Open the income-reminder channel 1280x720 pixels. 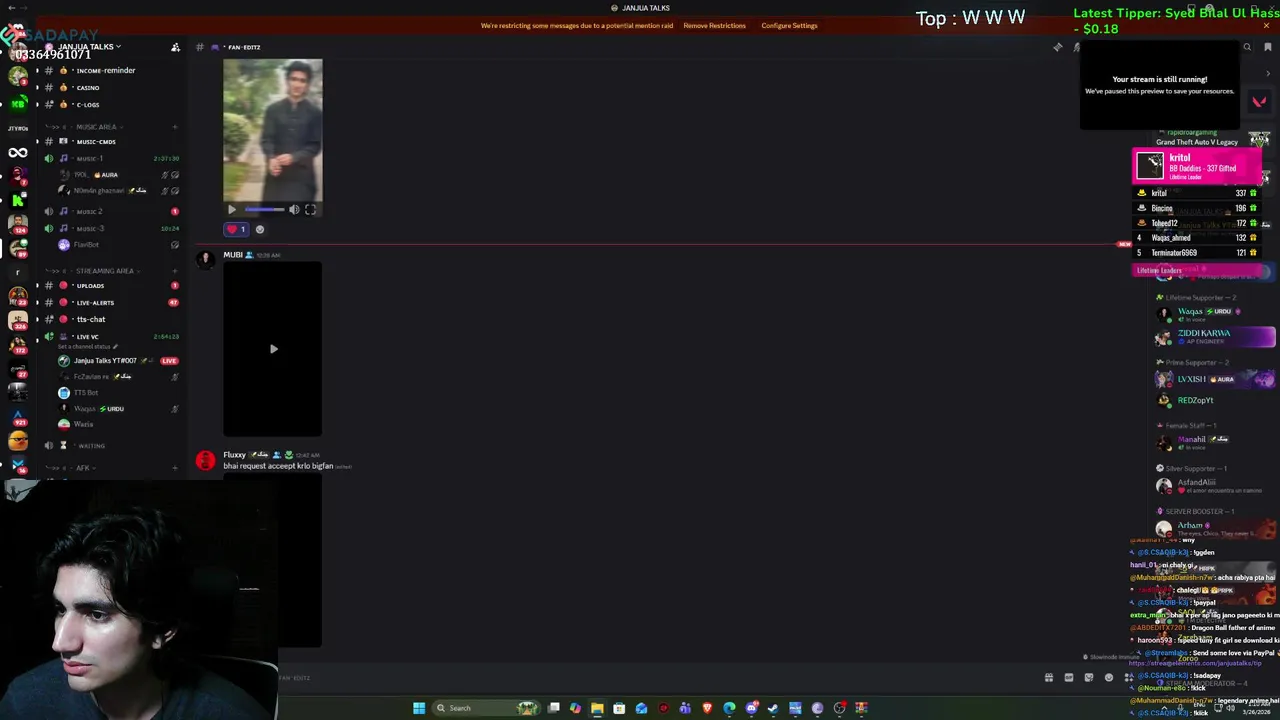105,70
